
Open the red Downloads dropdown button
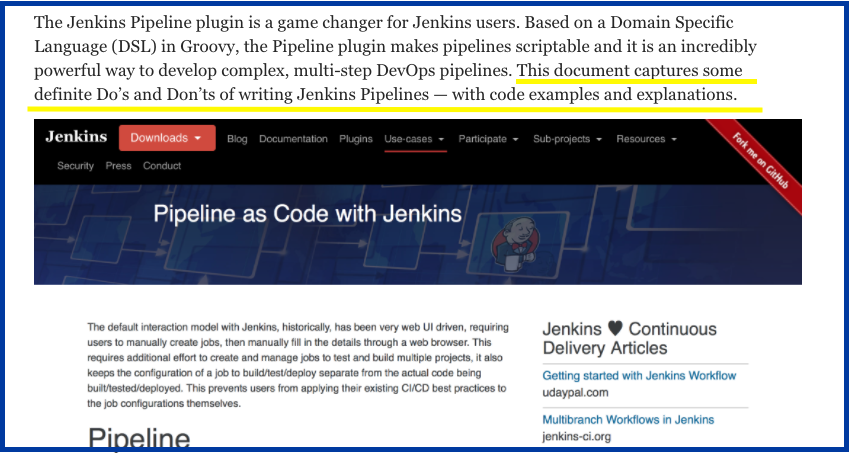167,138
